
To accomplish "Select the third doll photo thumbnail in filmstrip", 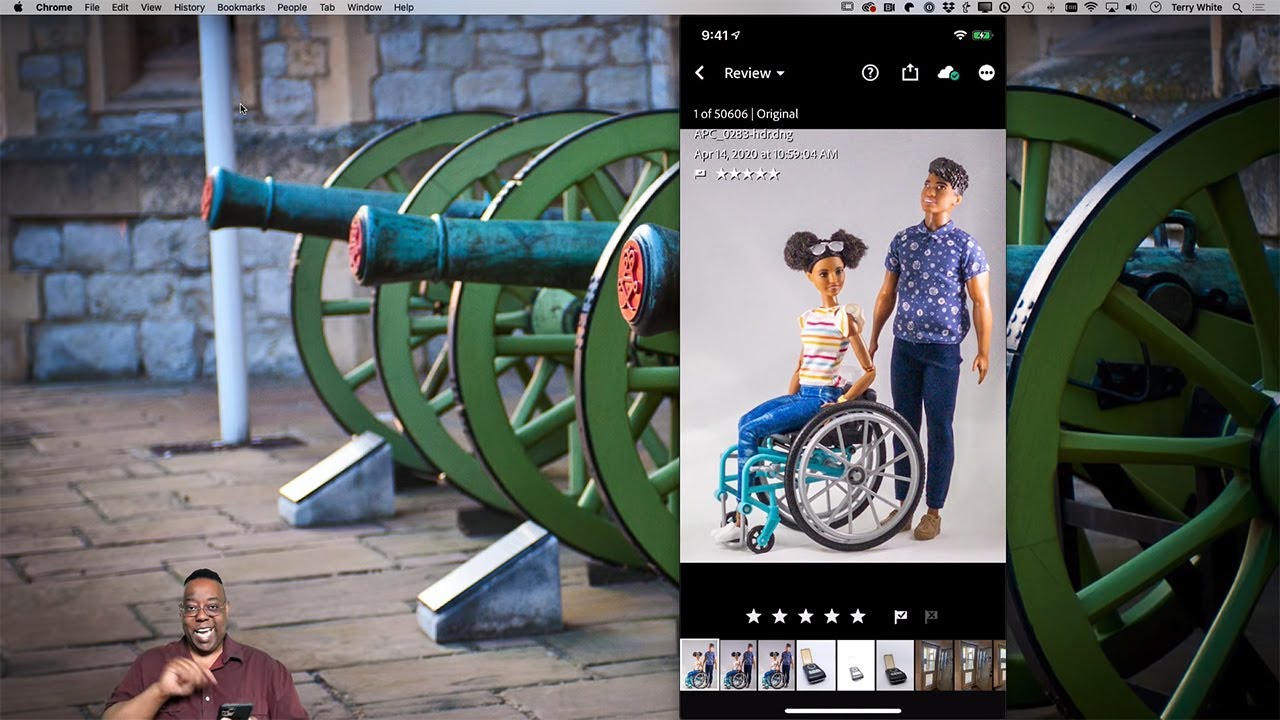I will pos(777,665).
